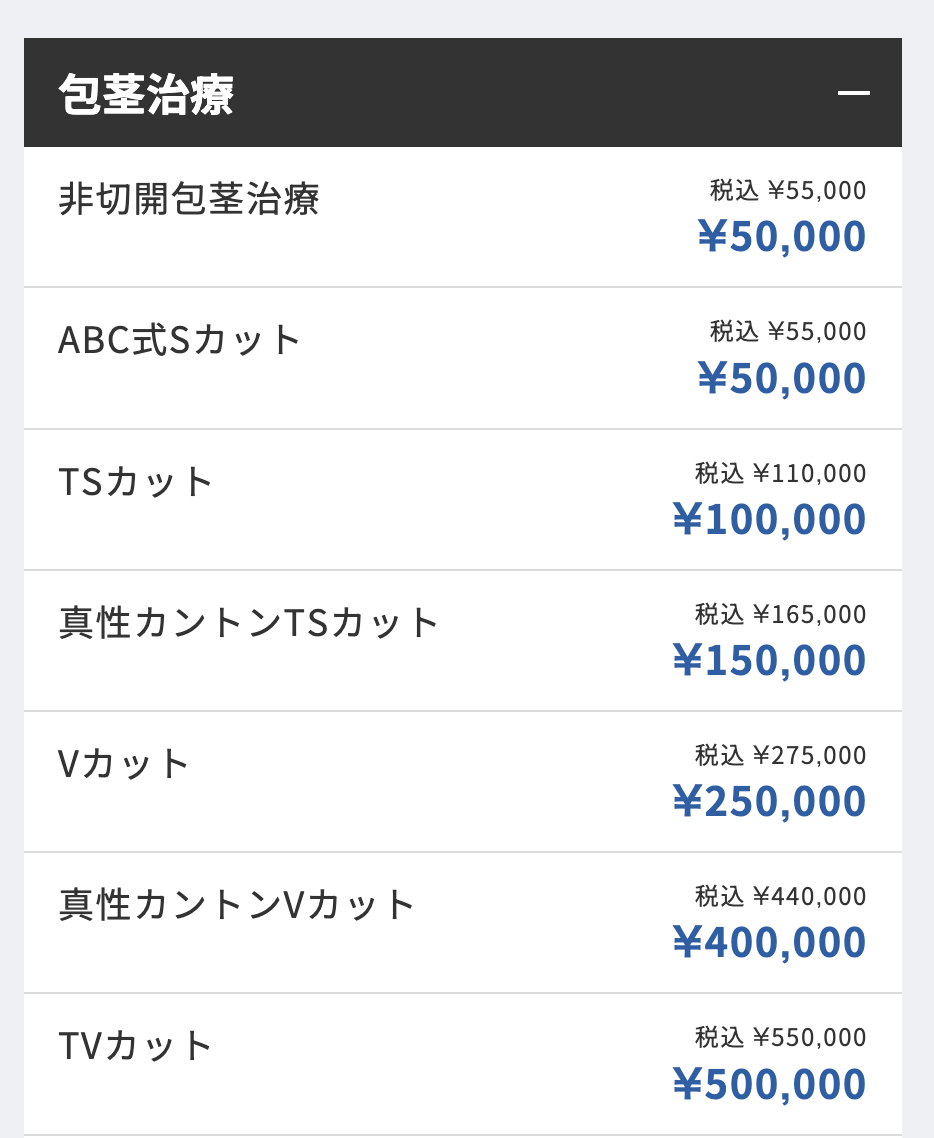Screen dimensions: 934x1138
Task: Click the 税込 ¥165,000 tax-included label
Action: pos(780,614)
